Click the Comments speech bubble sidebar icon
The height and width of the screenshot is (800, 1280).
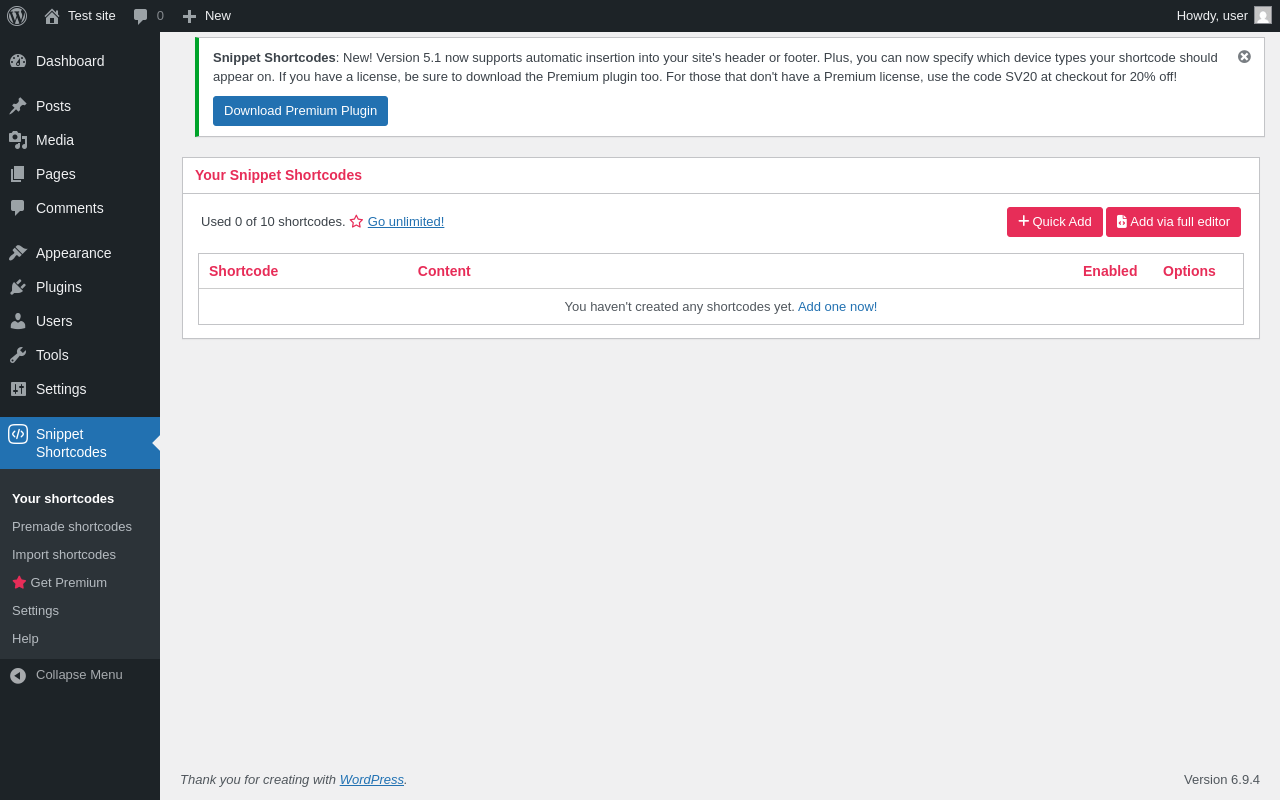18,208
